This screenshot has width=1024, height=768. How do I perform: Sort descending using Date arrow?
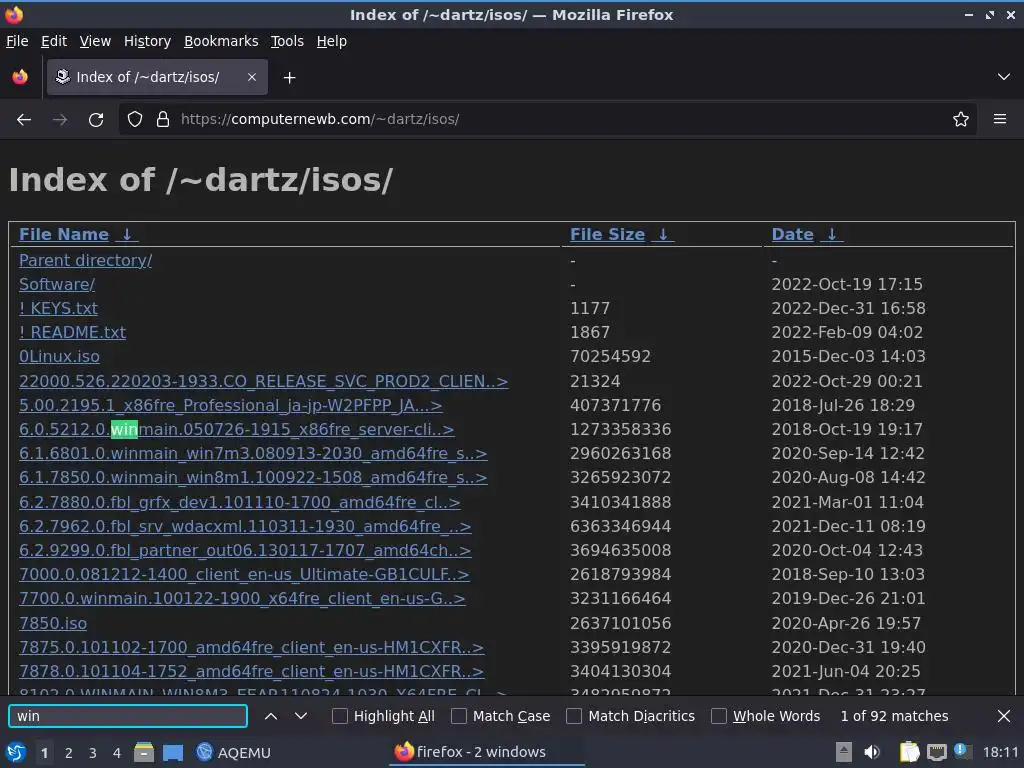pos(832,234)
